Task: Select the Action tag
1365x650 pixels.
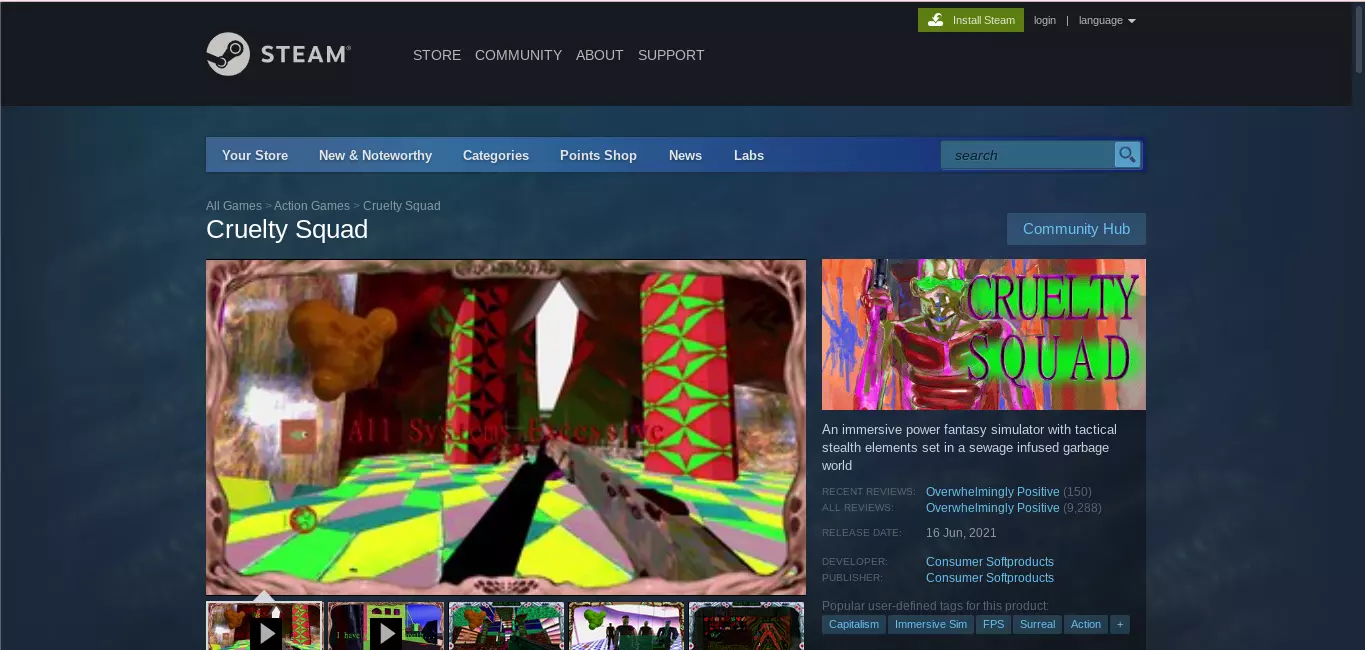Action: tap(1086, 624)
